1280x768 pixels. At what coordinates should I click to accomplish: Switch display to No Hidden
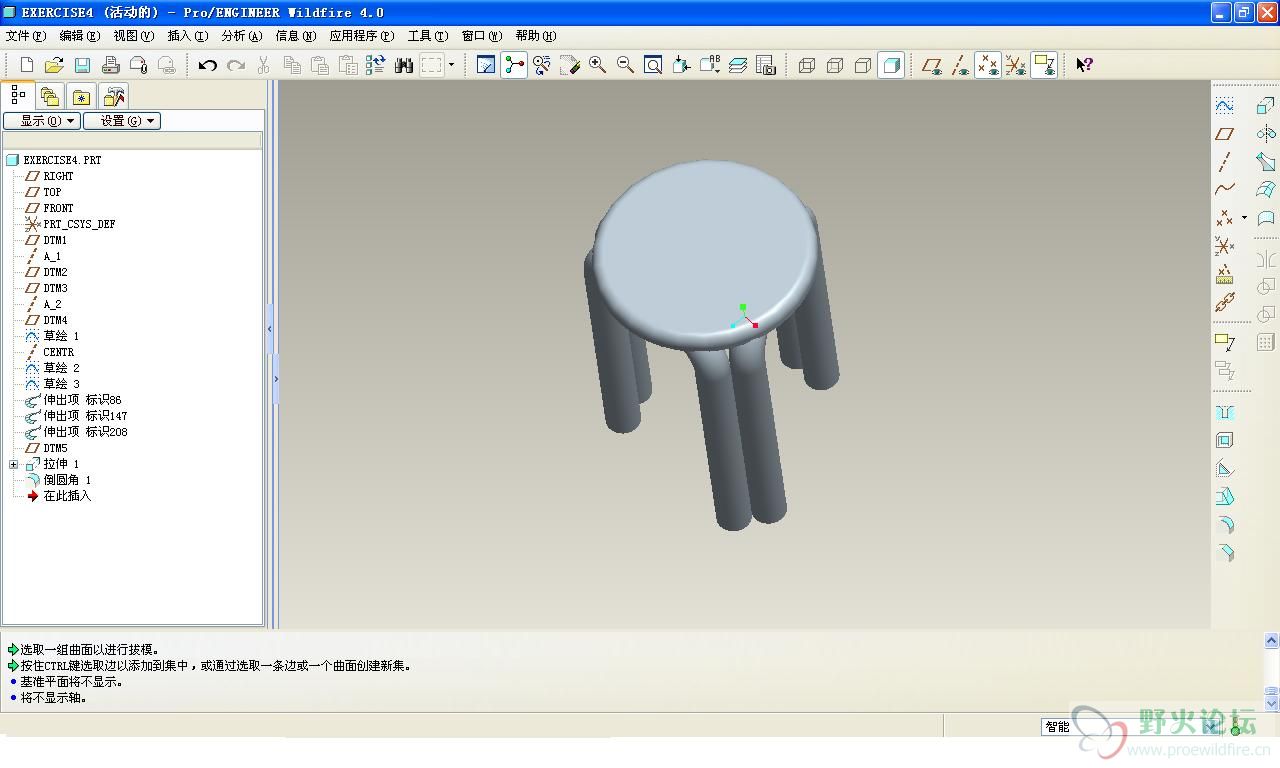pos(863,65)
